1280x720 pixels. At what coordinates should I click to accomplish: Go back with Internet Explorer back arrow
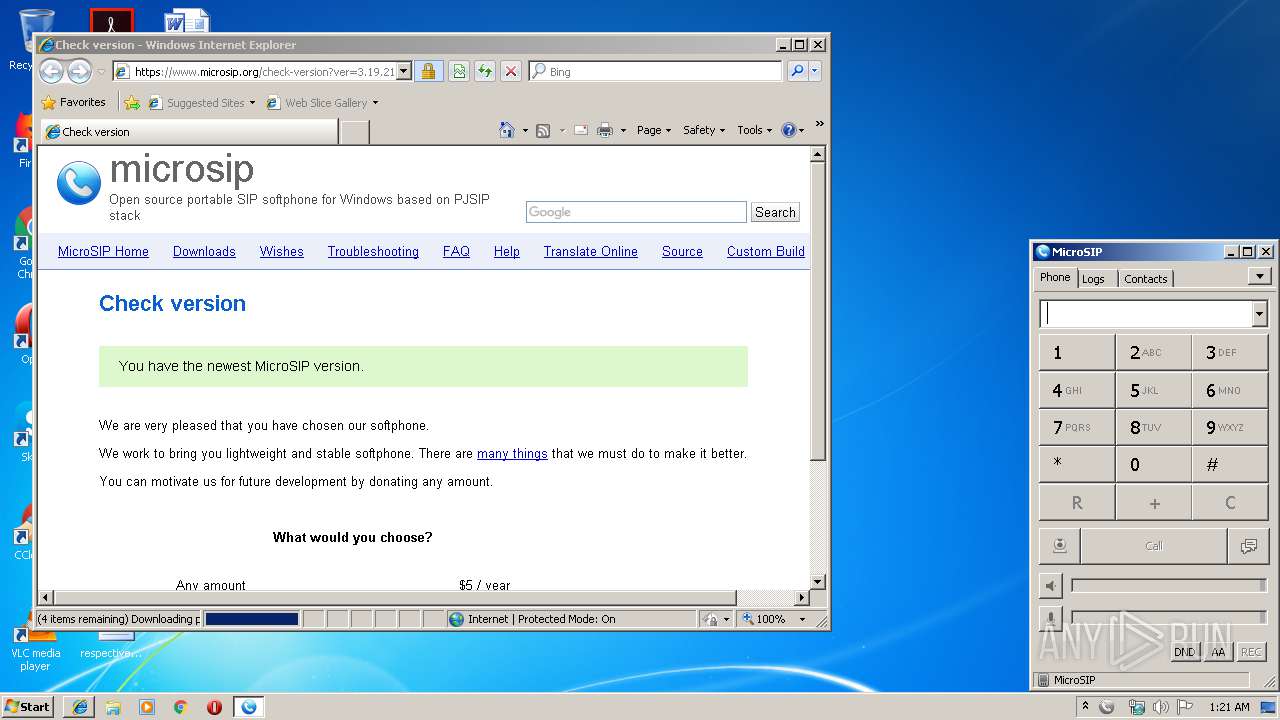coord(51,71)
